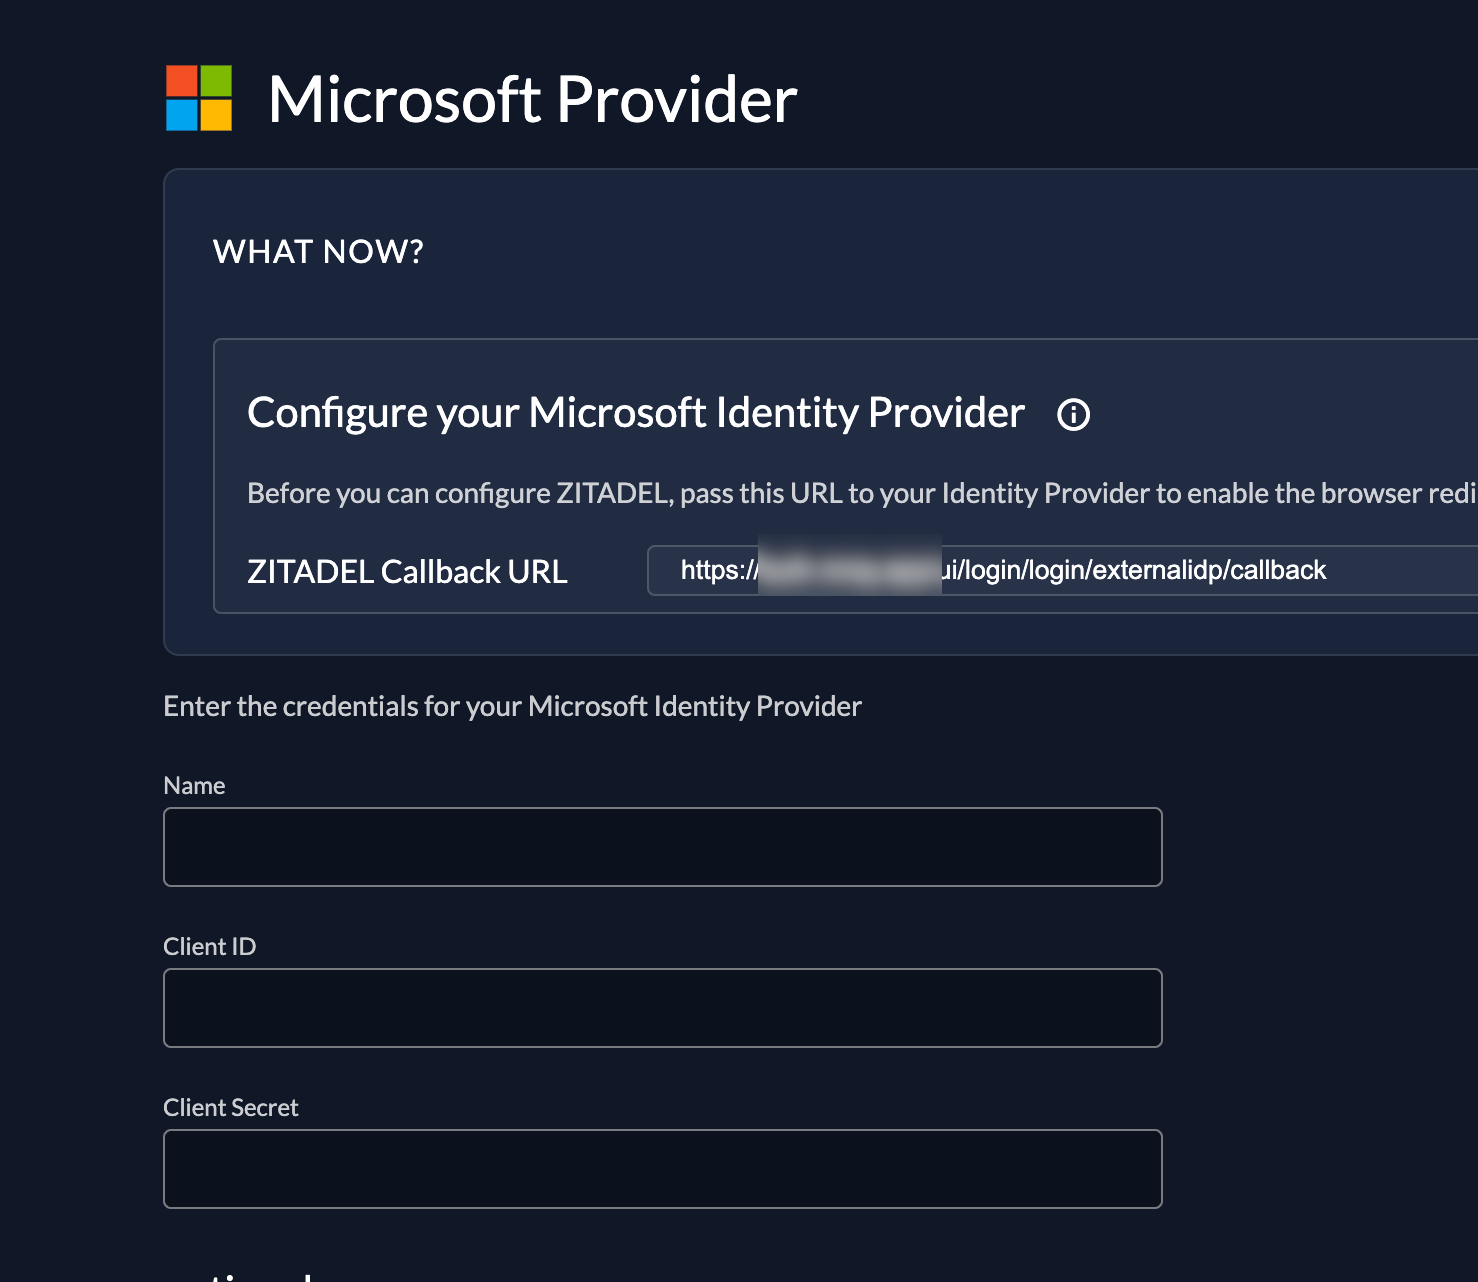Screen dimensions: 1478x1282
Task: Focus the Name input field
Action: [663, 847]
